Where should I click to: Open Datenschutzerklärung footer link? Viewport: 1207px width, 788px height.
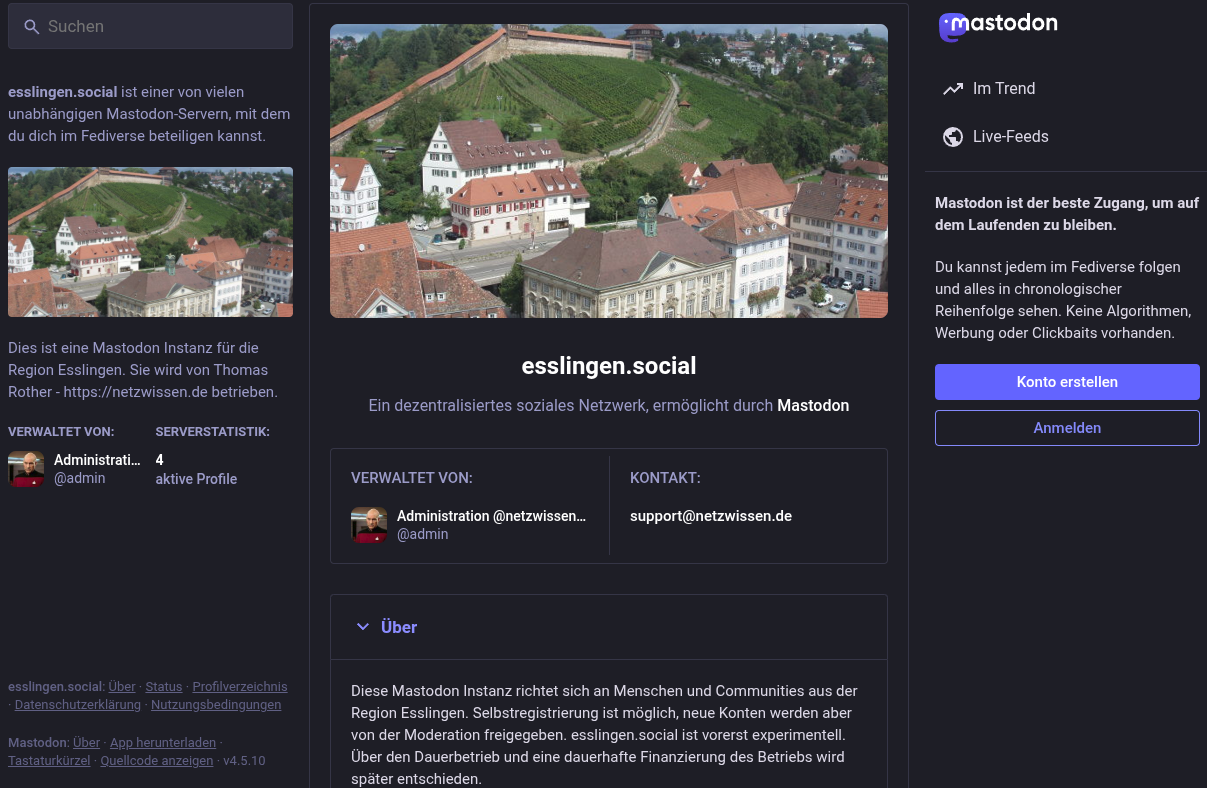(78, 705)
